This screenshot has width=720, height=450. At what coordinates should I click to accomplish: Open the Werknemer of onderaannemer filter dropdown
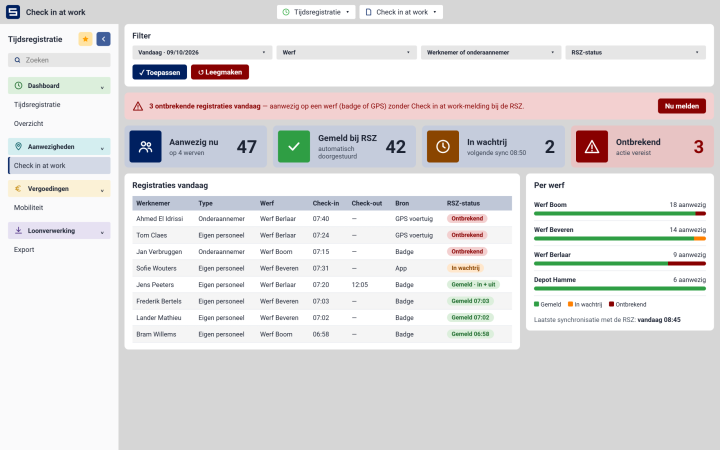pyautogui.click(x=491, y=52)
